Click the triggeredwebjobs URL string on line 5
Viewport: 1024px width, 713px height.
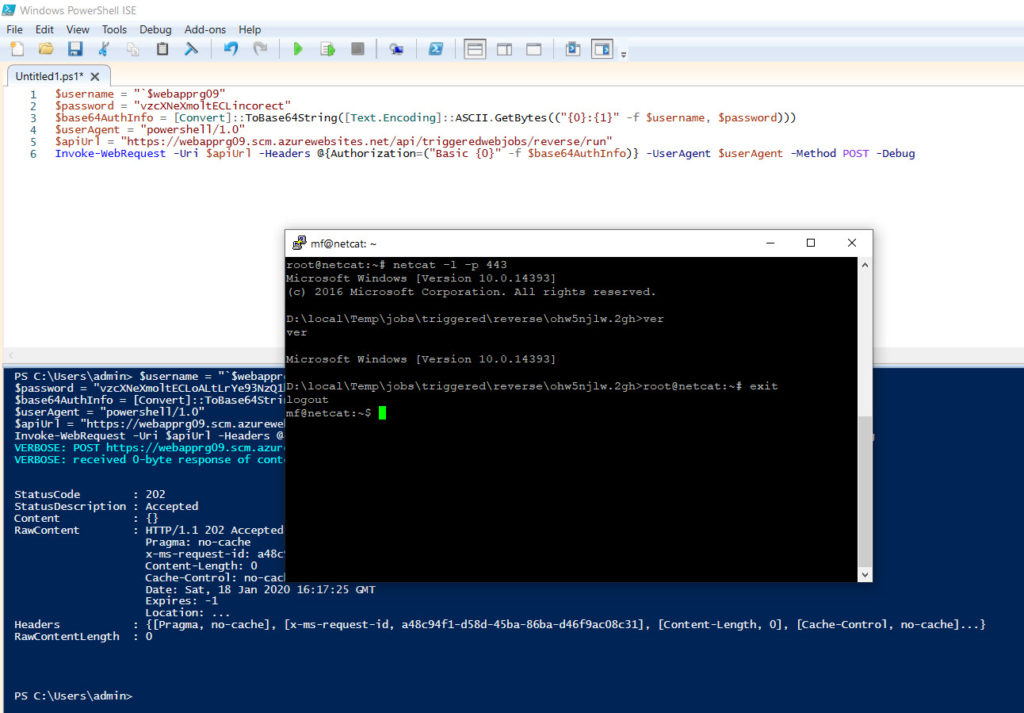click(x=366, y=141)
